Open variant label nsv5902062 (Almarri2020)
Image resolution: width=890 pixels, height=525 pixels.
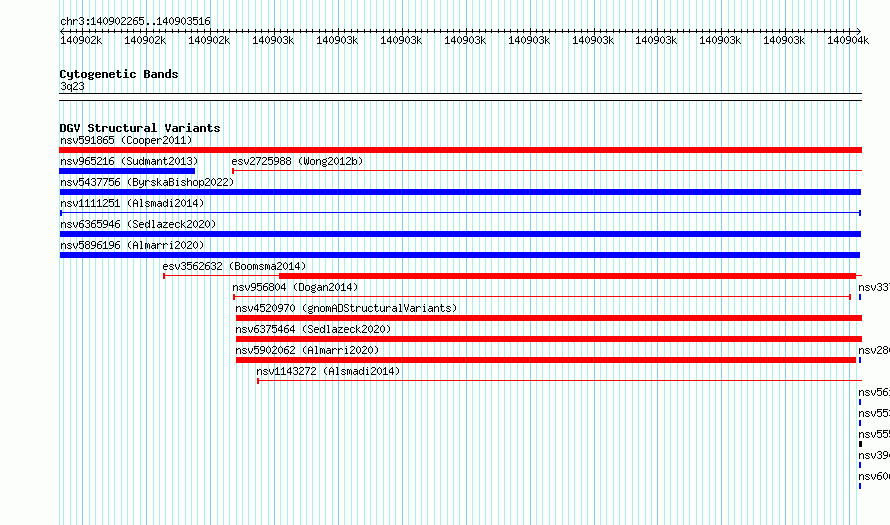click(307, 350)
